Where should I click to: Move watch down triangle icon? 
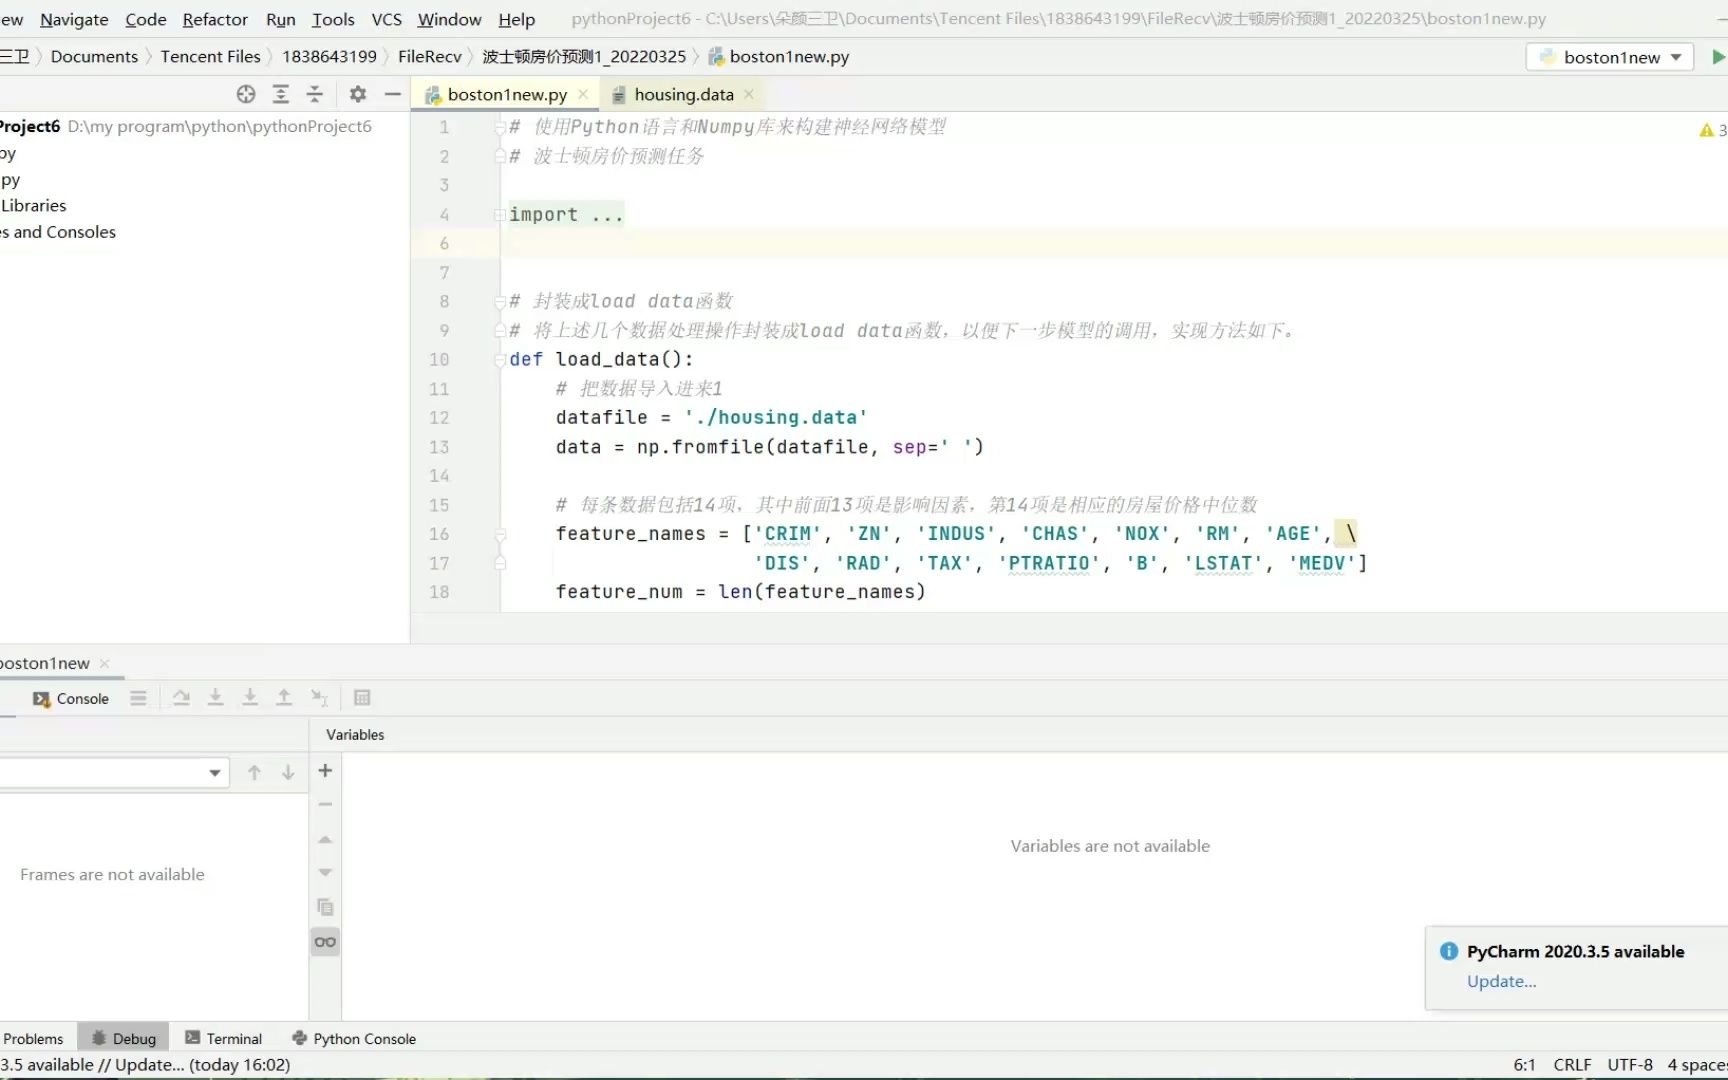tap(325, 873)
